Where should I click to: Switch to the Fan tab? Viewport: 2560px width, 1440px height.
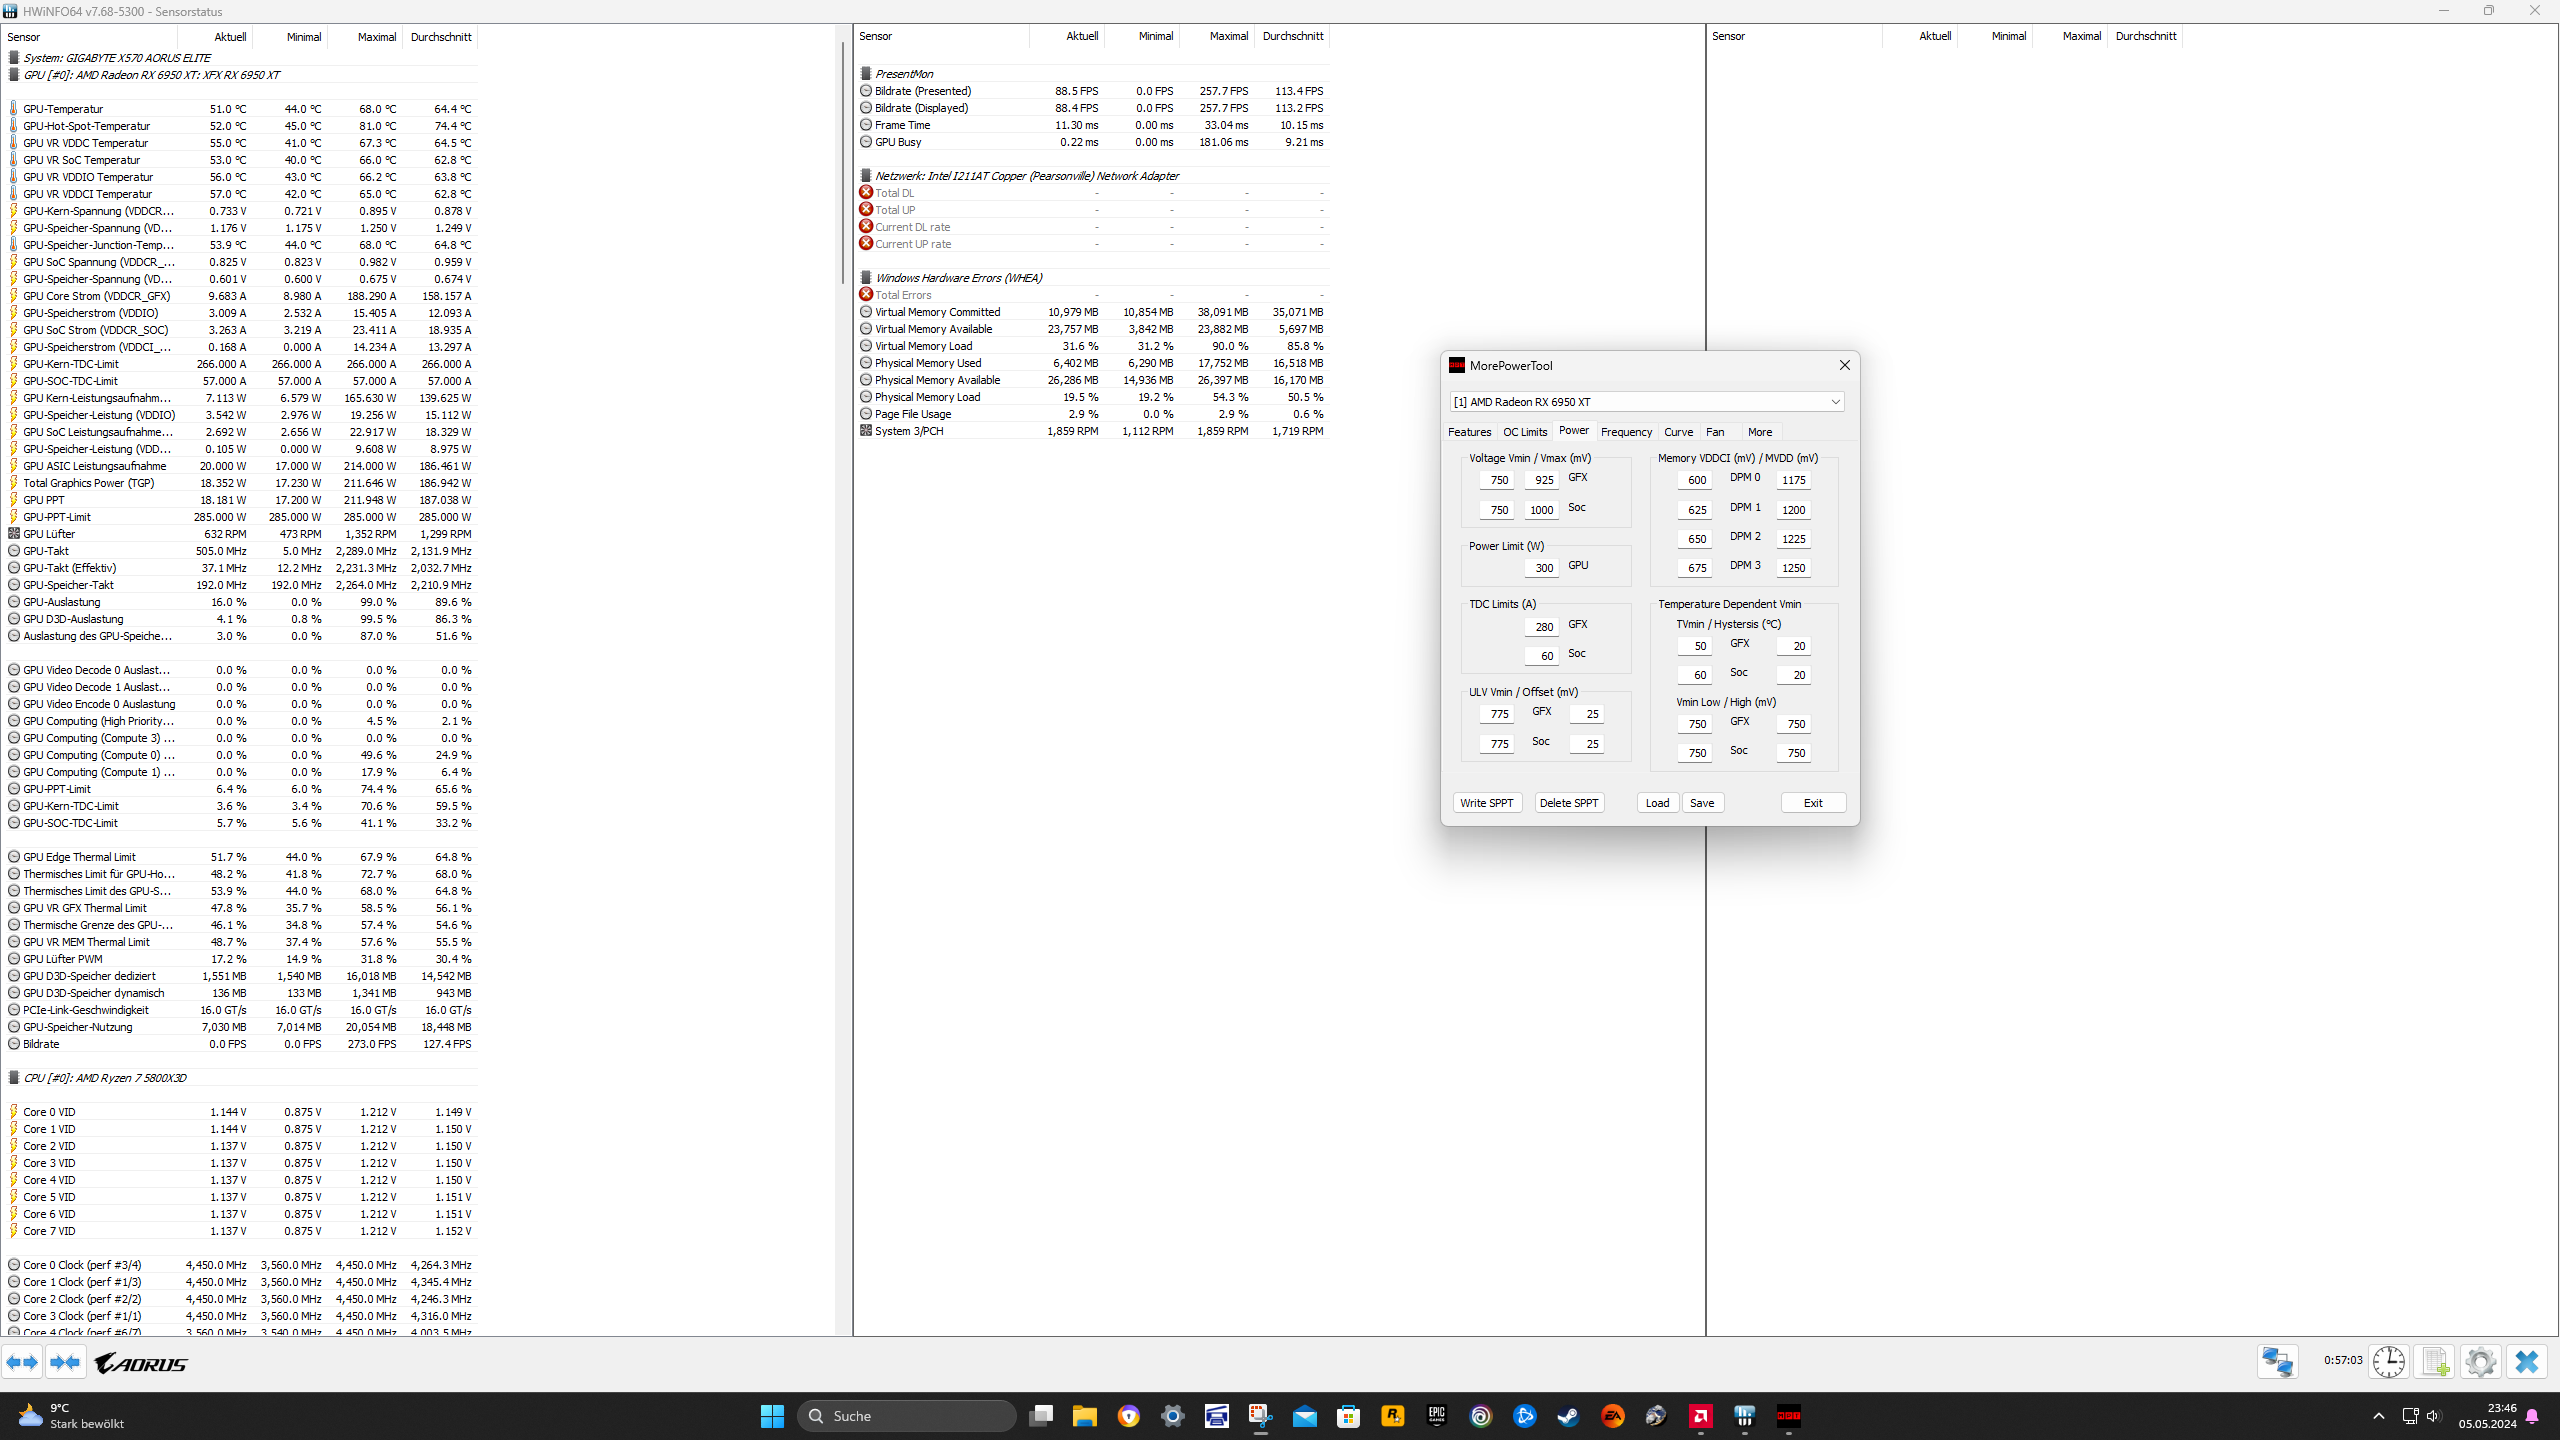coord(1715,432)
